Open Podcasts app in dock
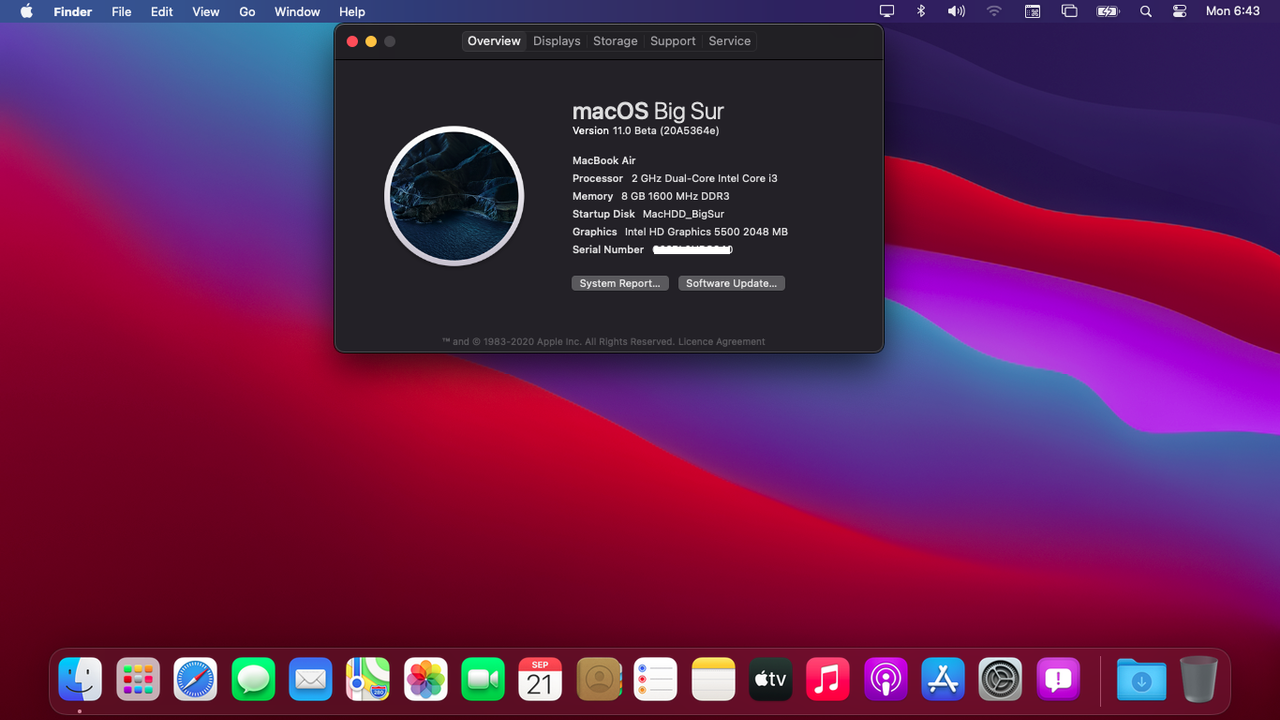This screenshot has width=1280, height=720. (x=886, y=679)
